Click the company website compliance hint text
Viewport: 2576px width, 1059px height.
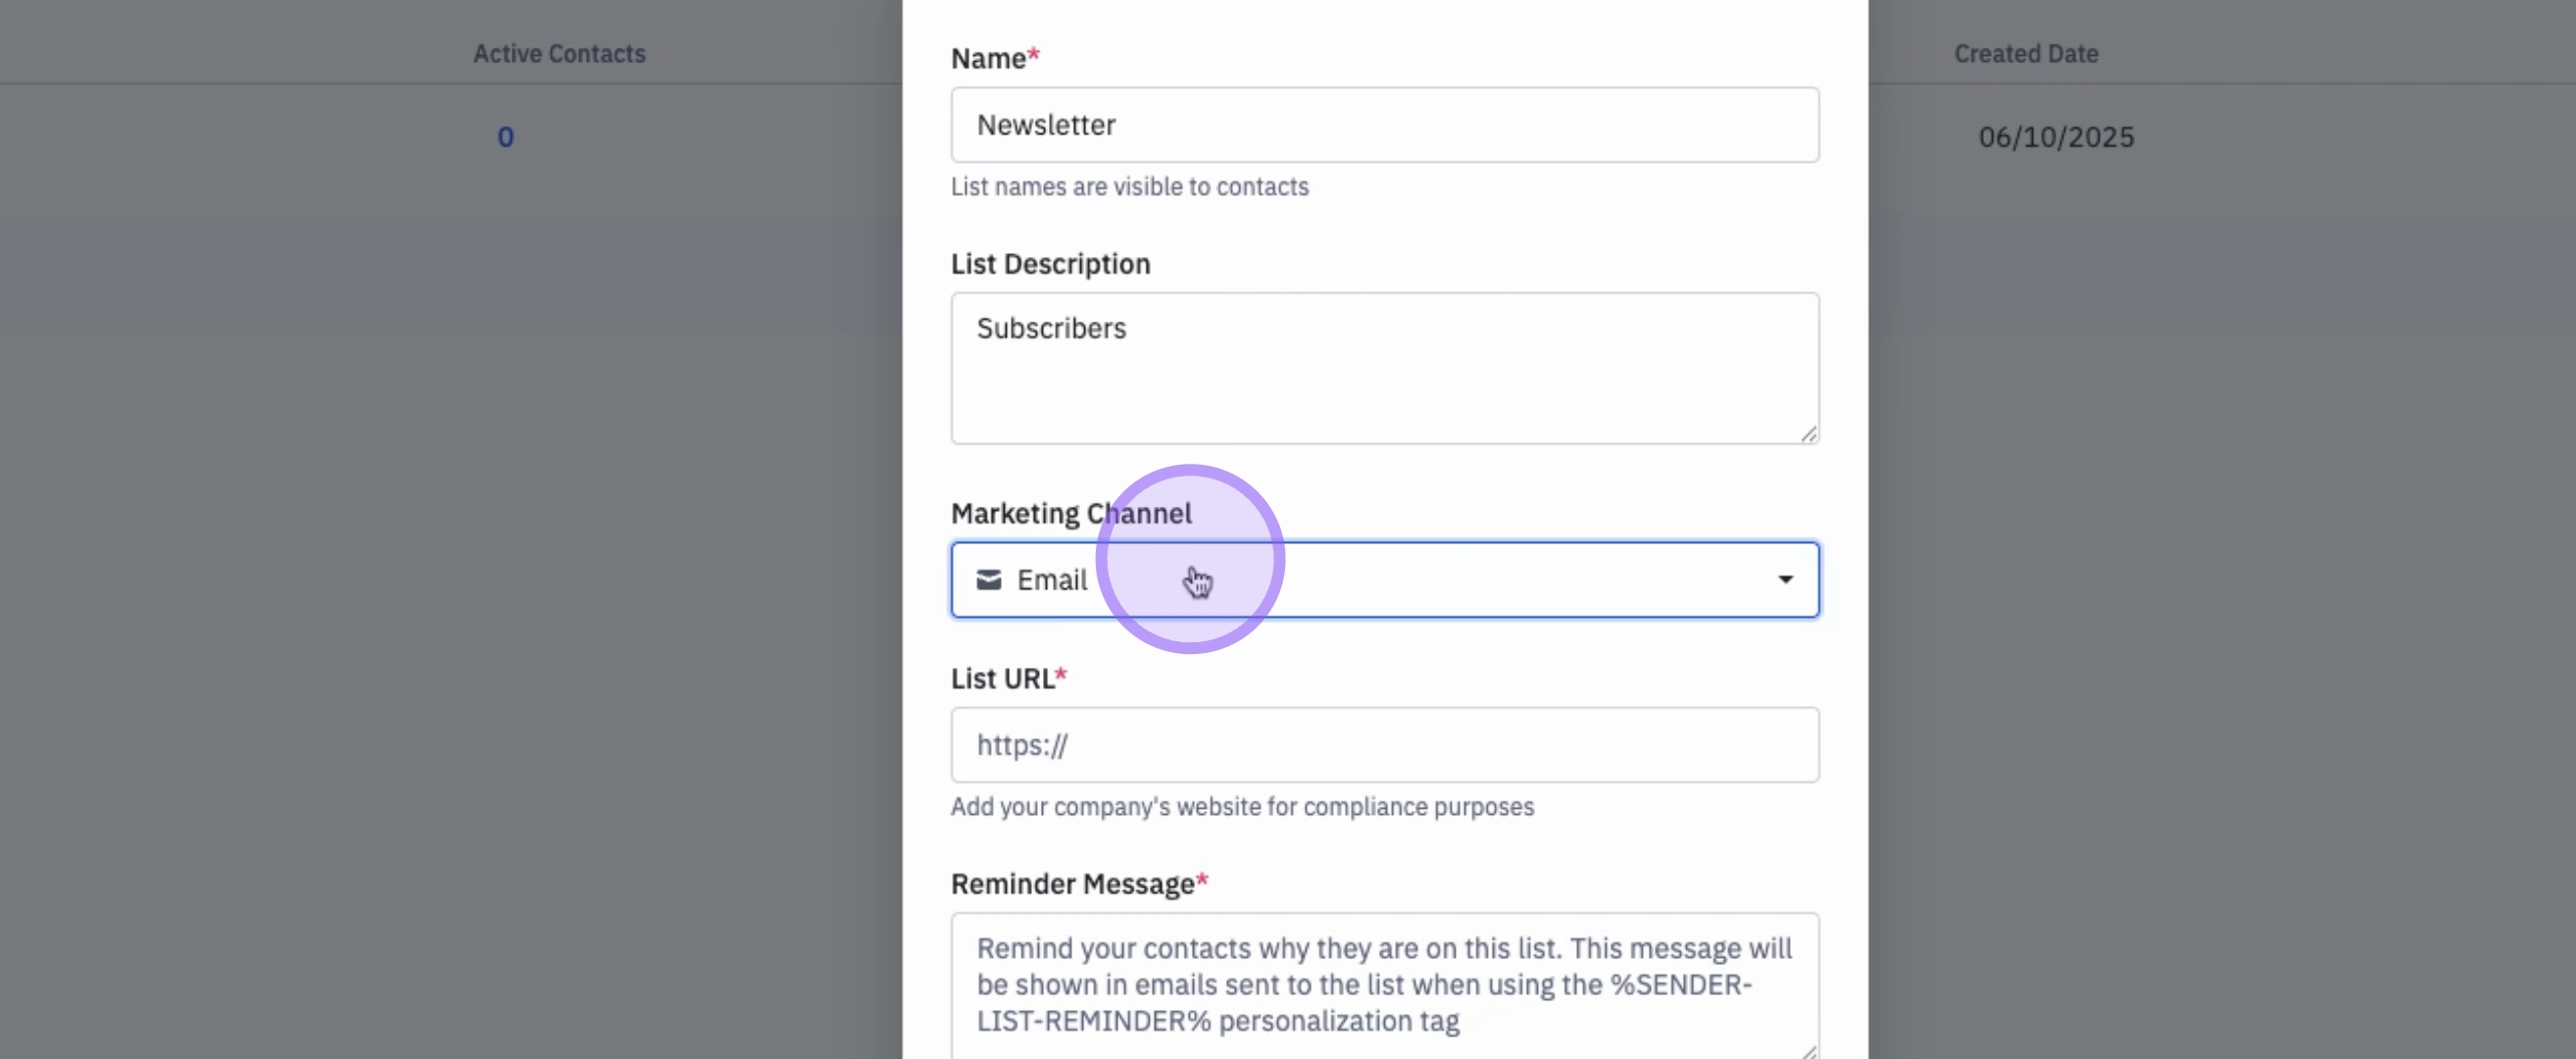point(1241,807)
